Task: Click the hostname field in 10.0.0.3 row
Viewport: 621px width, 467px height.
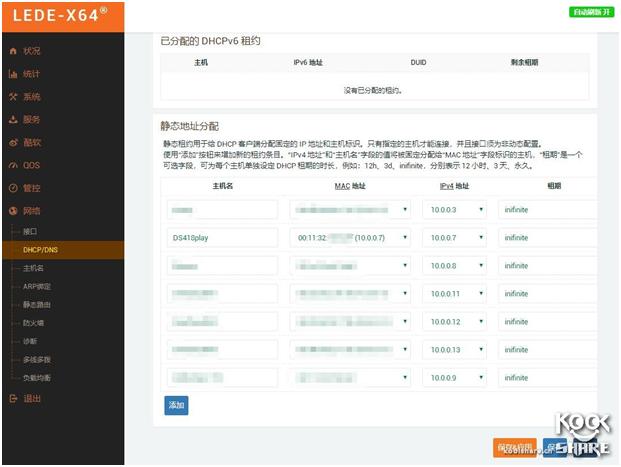Action: point(222,210)
